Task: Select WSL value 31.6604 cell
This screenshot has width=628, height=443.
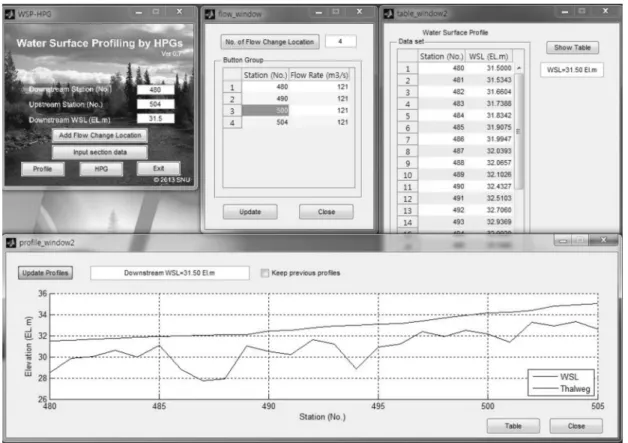Action: [x=489, y=92]
